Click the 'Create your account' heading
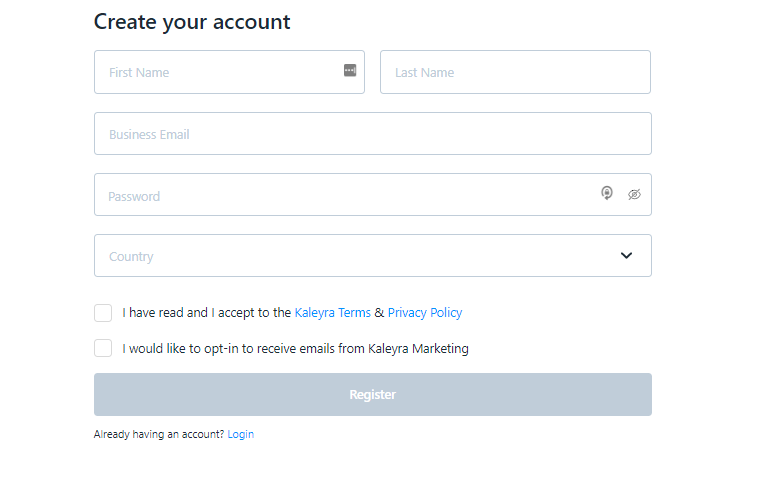 [x=192, y=22]
